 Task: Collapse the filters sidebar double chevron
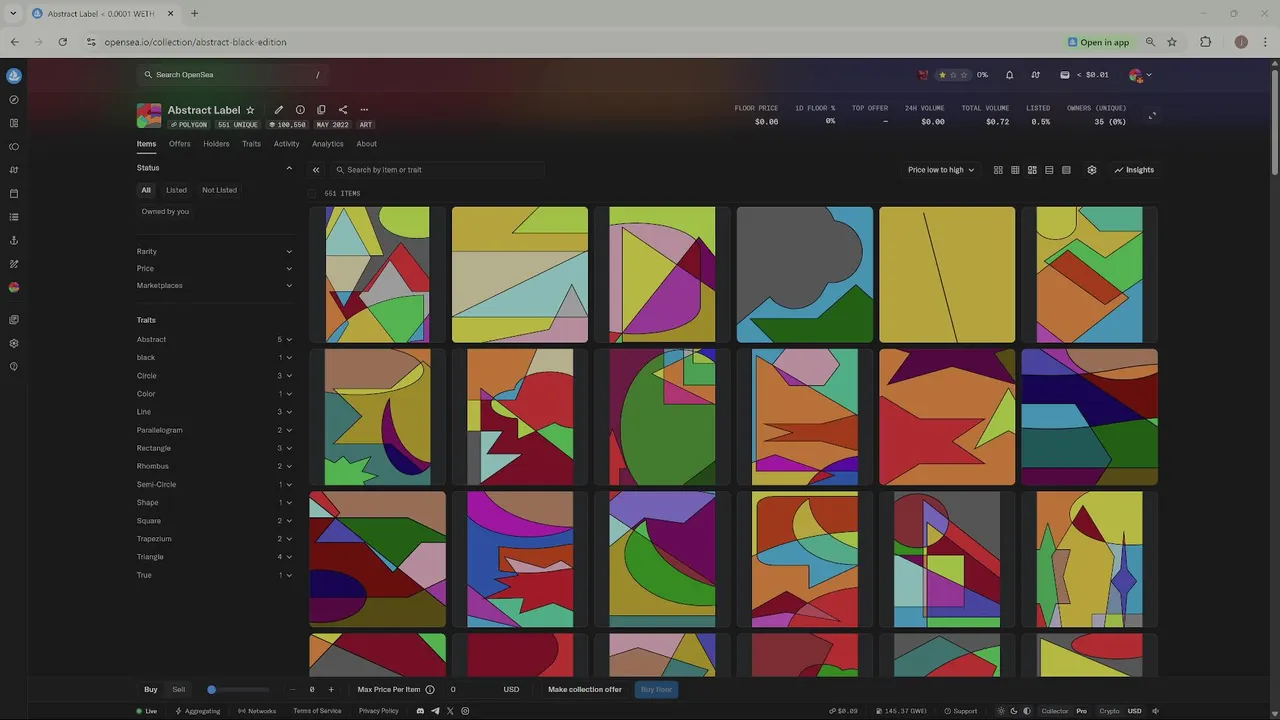316,170
